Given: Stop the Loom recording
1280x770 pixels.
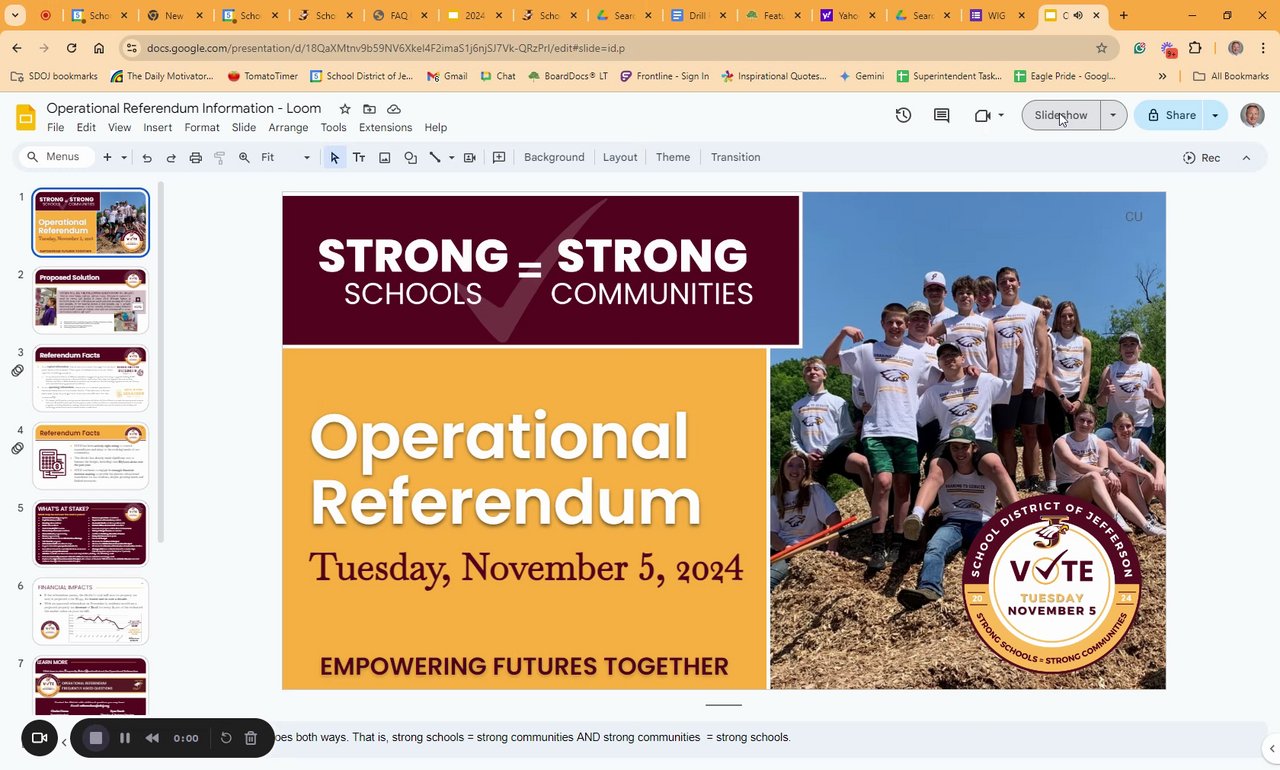Looking at the screenshot, I should (x=96, y=738).
